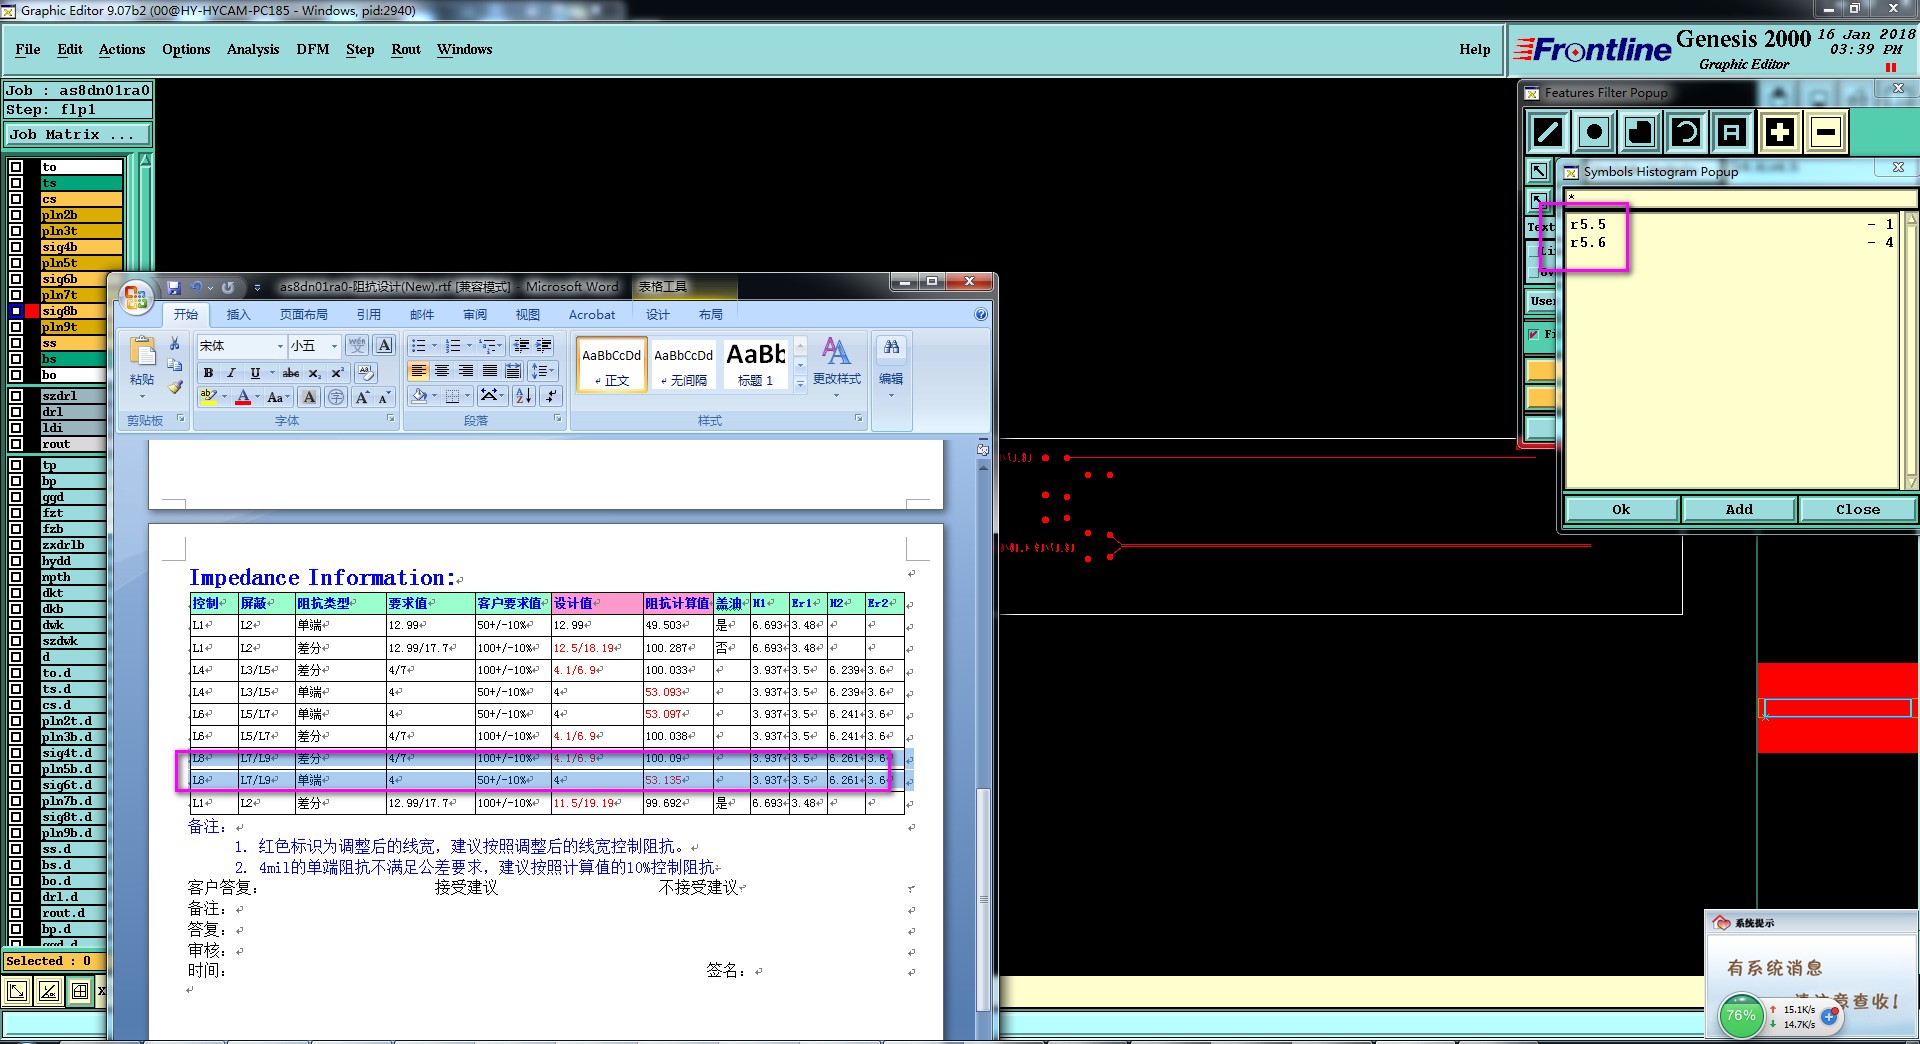Screen dimensions: 1920x1044
Task: Click the red color swatch of layer sig8b
Action: (x=32, y=311)
